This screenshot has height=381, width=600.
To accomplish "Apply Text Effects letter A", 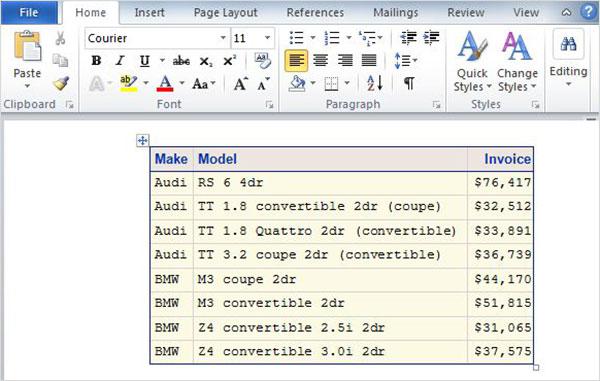I will point(96,84).
